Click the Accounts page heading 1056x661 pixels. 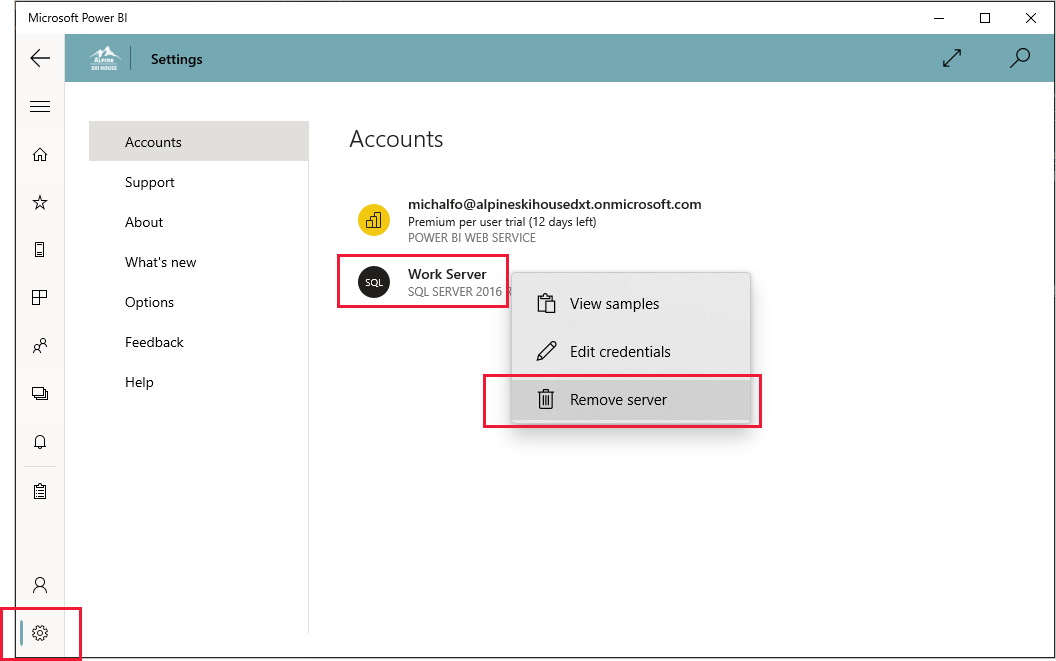point(396,139)
